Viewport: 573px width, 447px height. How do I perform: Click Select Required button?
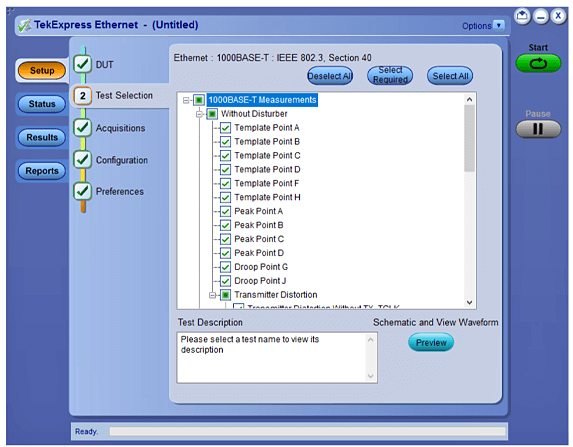coord(390,75)
